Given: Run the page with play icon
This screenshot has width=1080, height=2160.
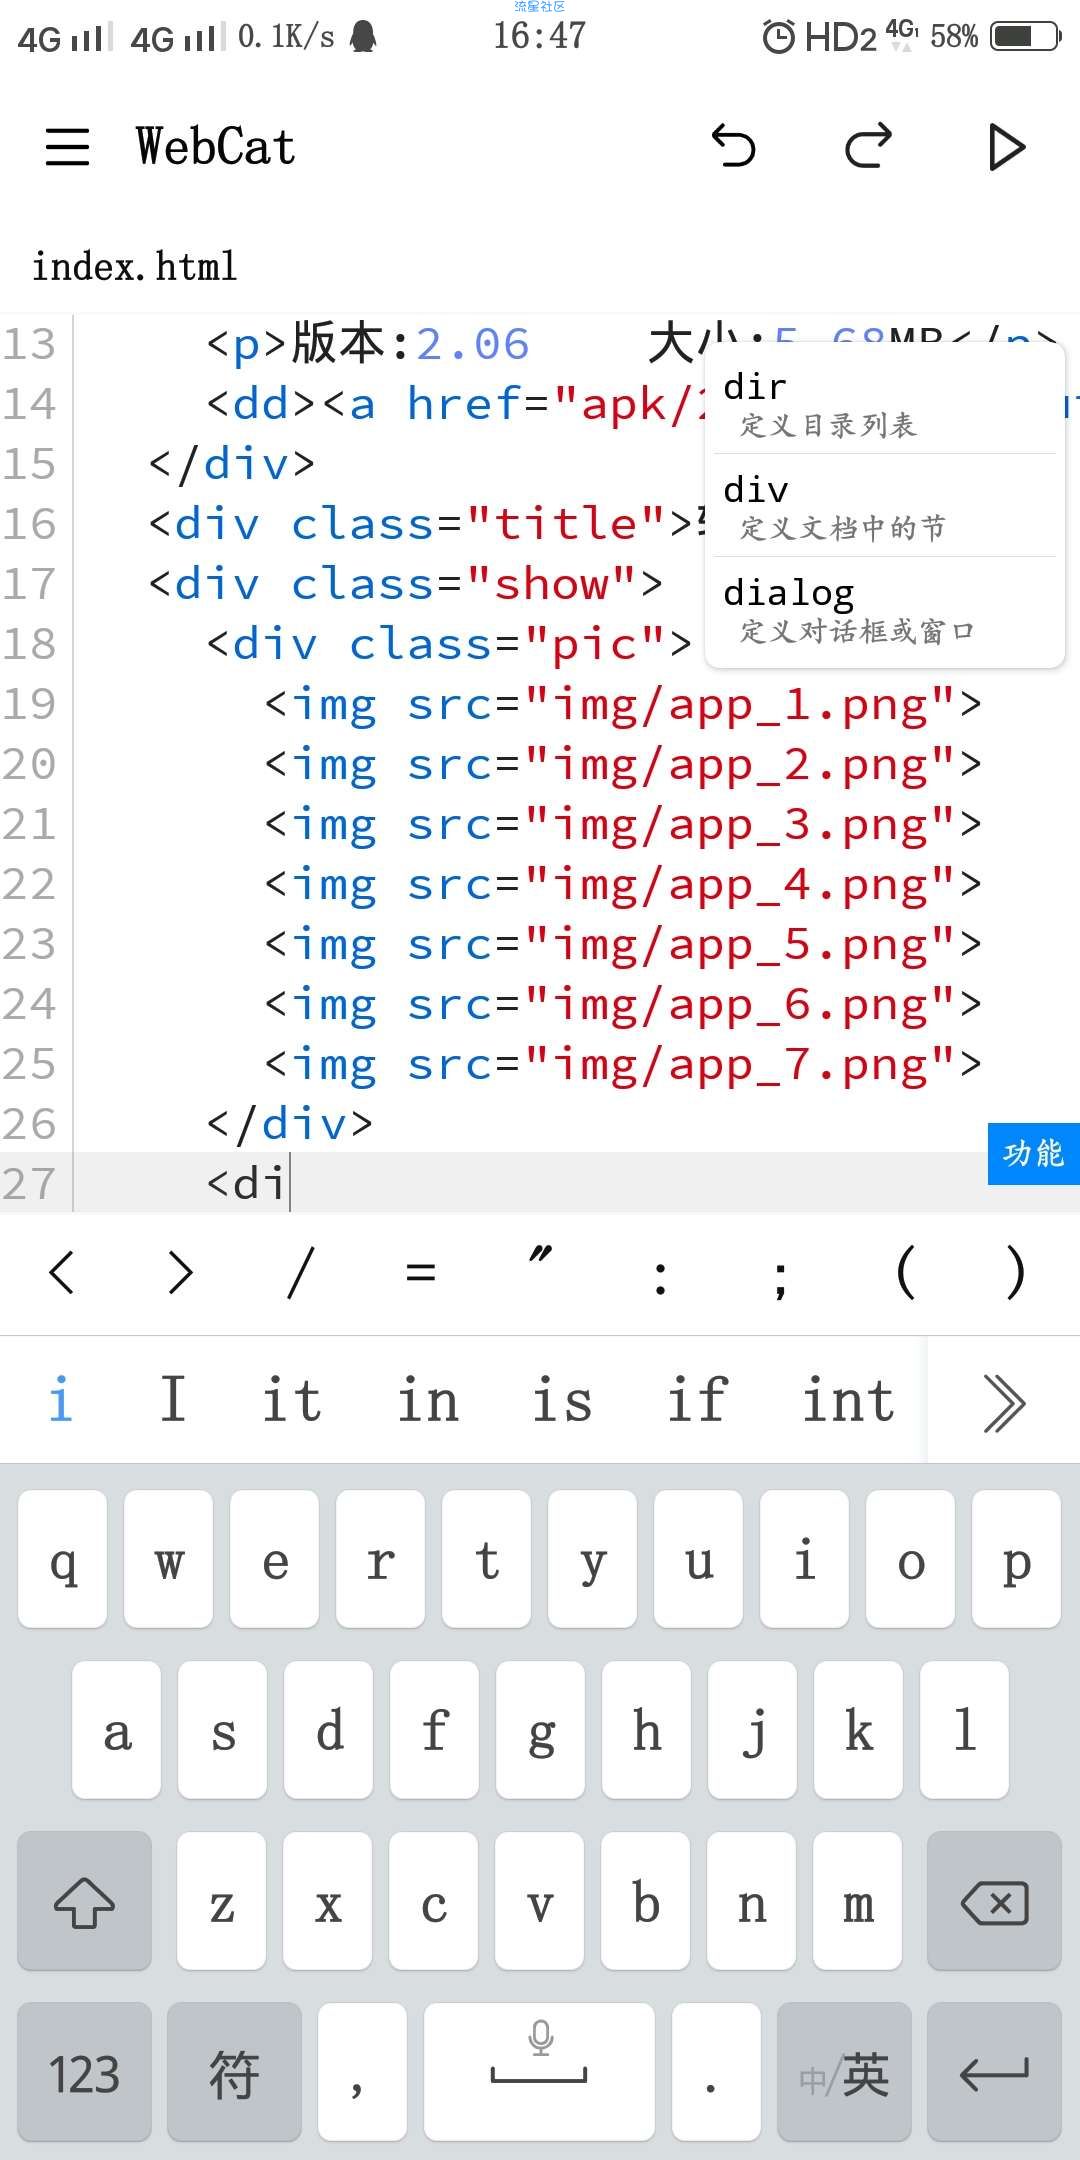Looking at the screenshot, I should (x=1006, y=147).
